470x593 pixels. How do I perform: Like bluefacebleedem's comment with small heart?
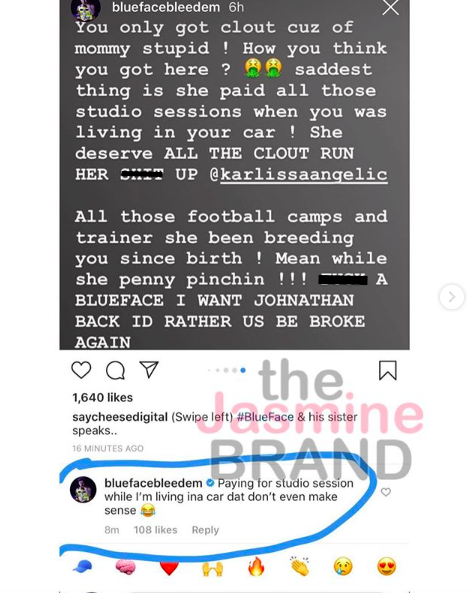(x=386, y=492)
